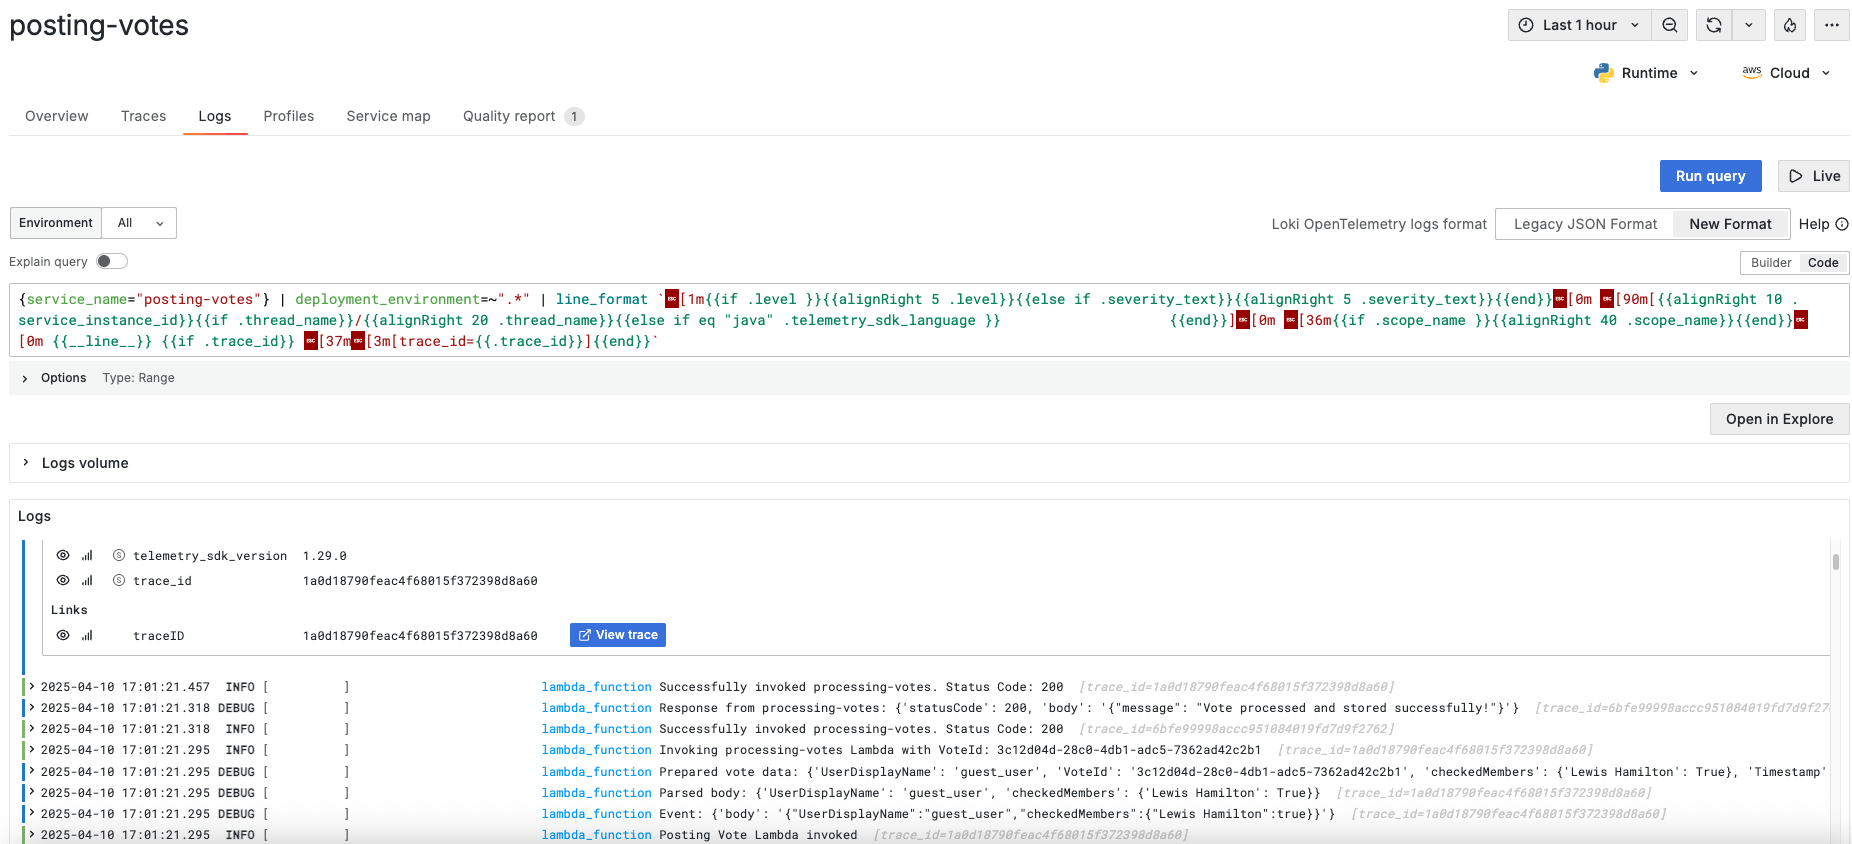Screen dimensions: 1852x844
Task: Click the Run query button
Action: [1710, 176]
